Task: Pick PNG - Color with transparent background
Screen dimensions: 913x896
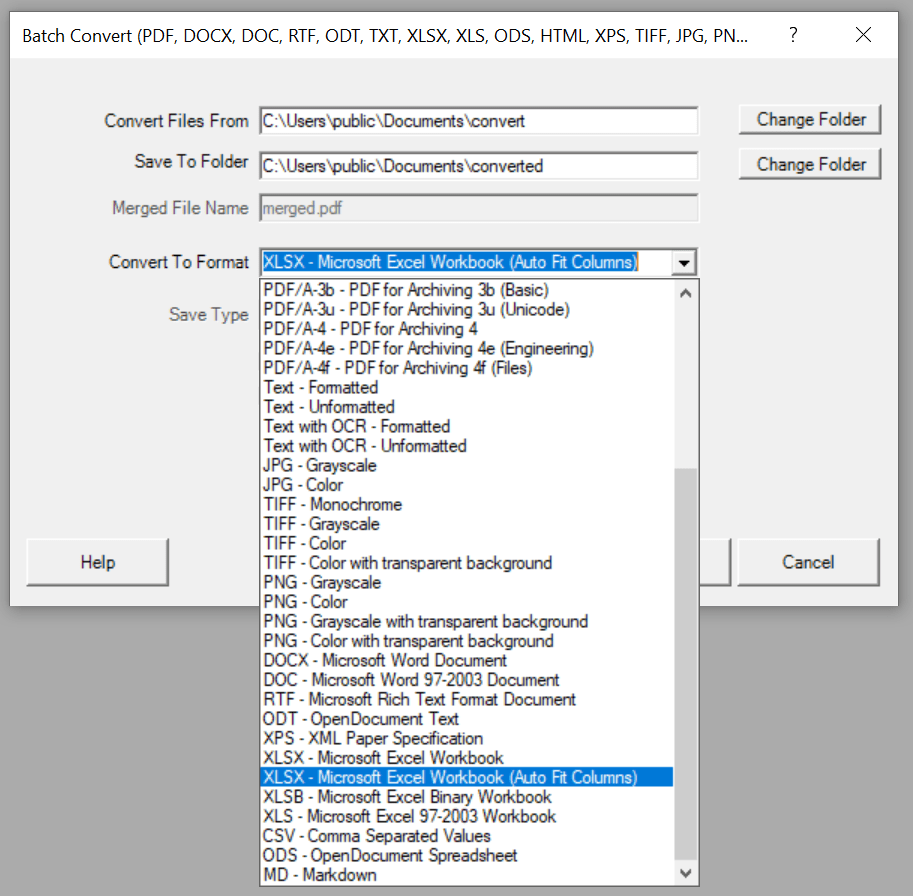Action: pos(466,641)
